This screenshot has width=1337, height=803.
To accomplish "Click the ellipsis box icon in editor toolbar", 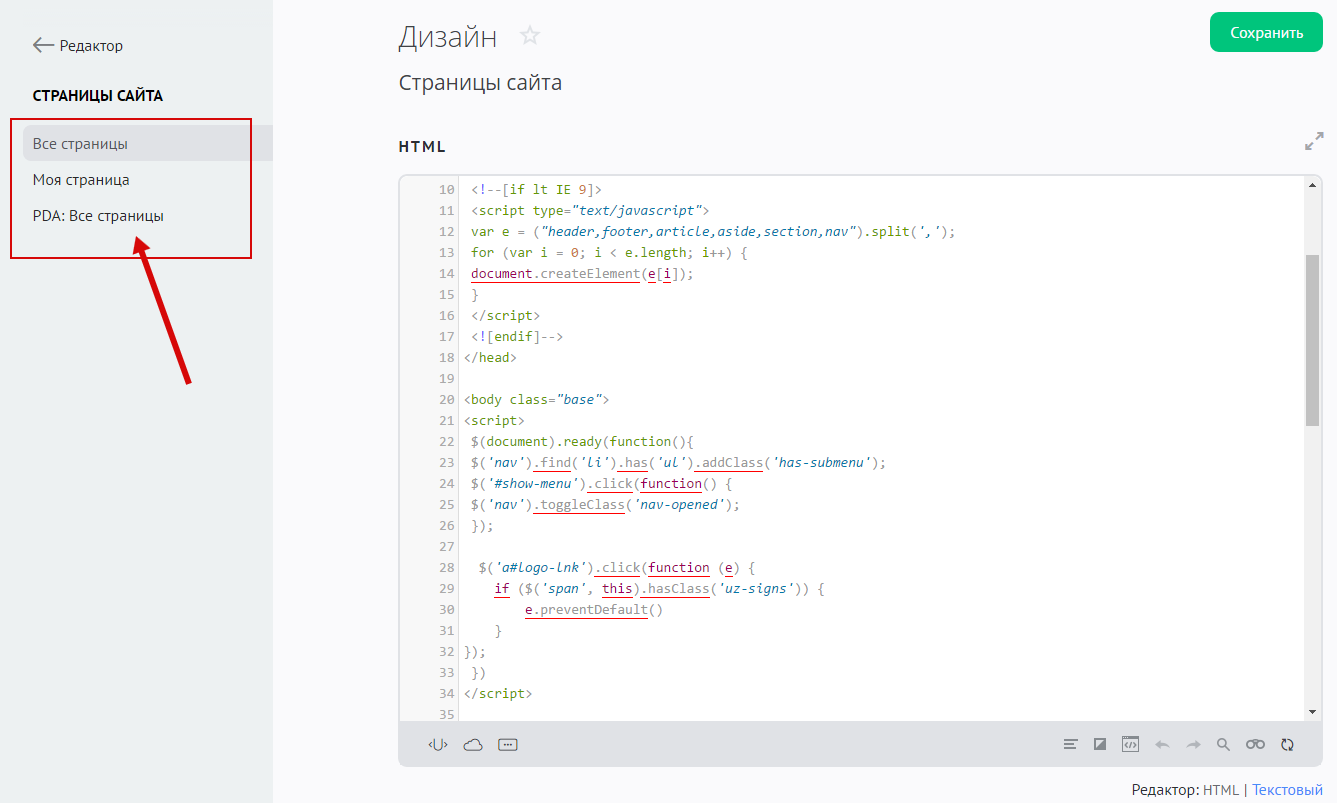I will (508, 745).
